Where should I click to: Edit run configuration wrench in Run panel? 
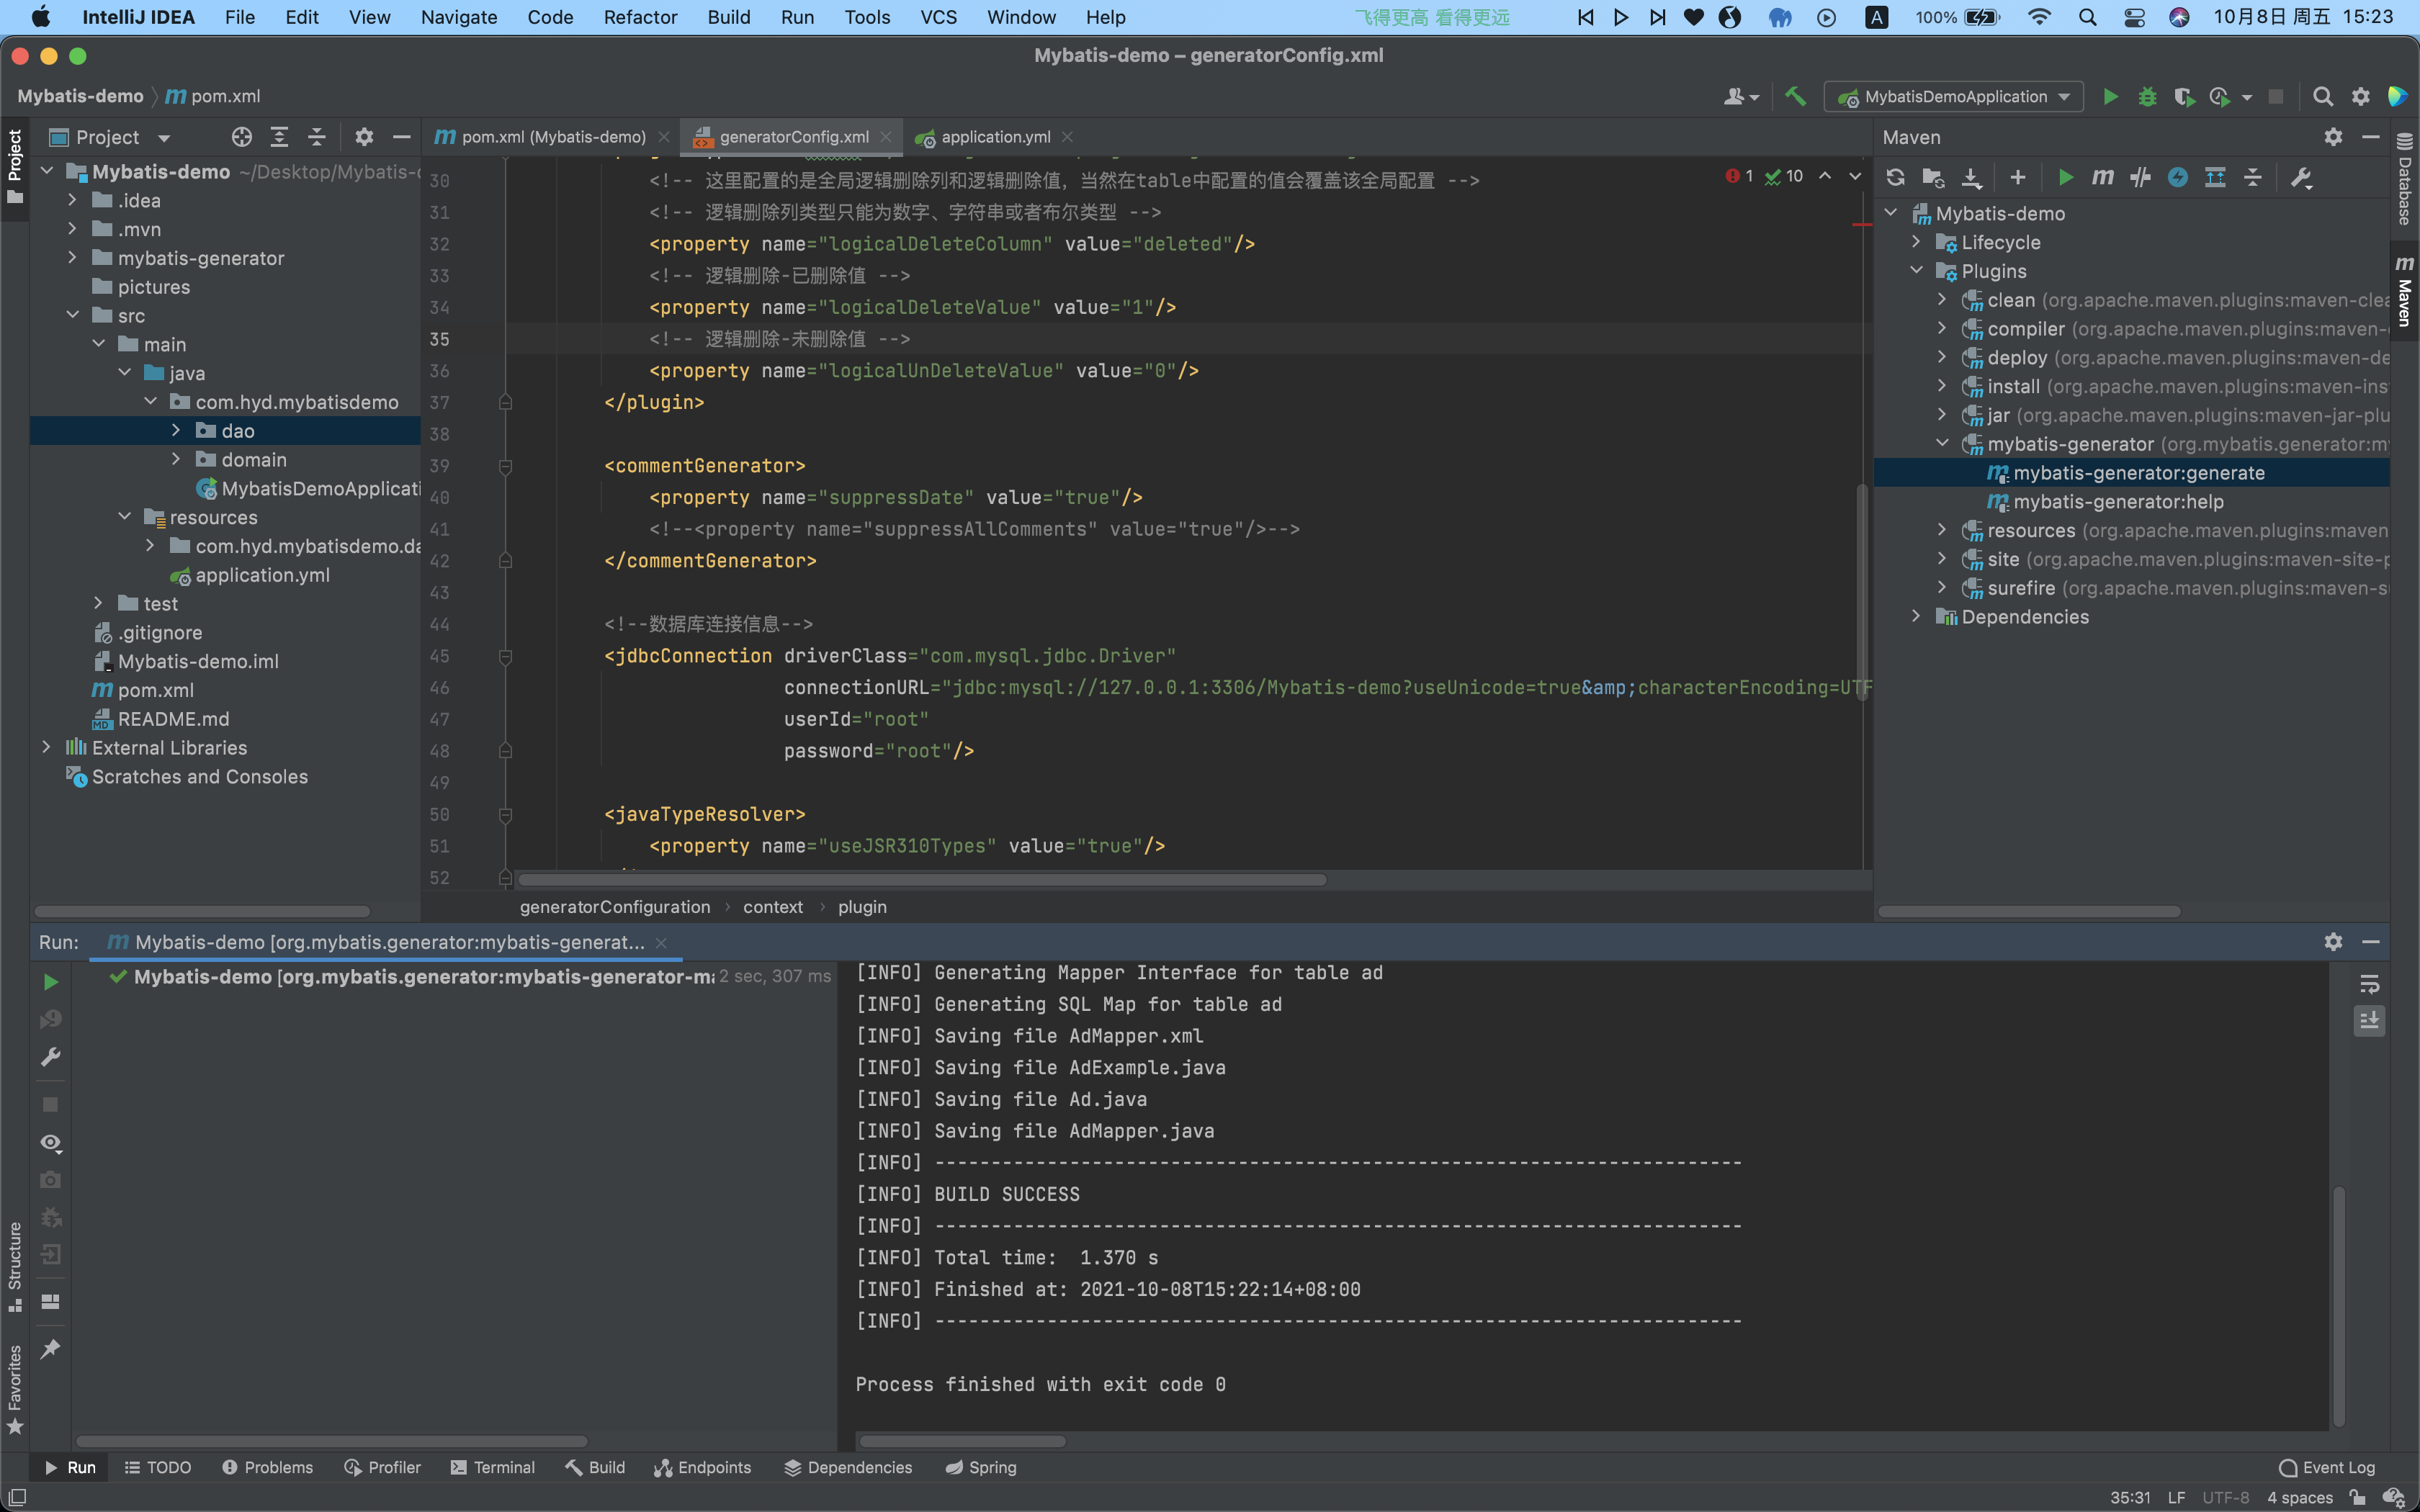point(50,1057)
